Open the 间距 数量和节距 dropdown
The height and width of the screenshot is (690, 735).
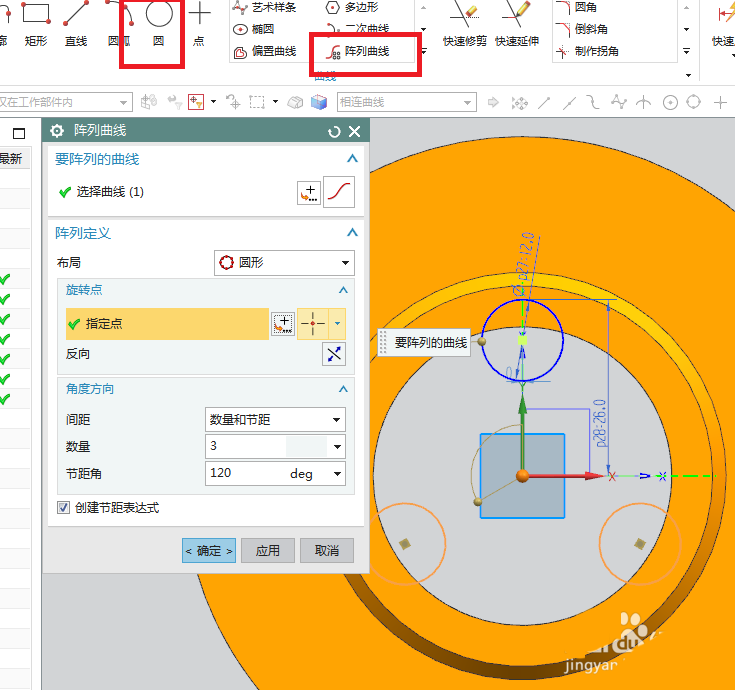coord(275,420)
